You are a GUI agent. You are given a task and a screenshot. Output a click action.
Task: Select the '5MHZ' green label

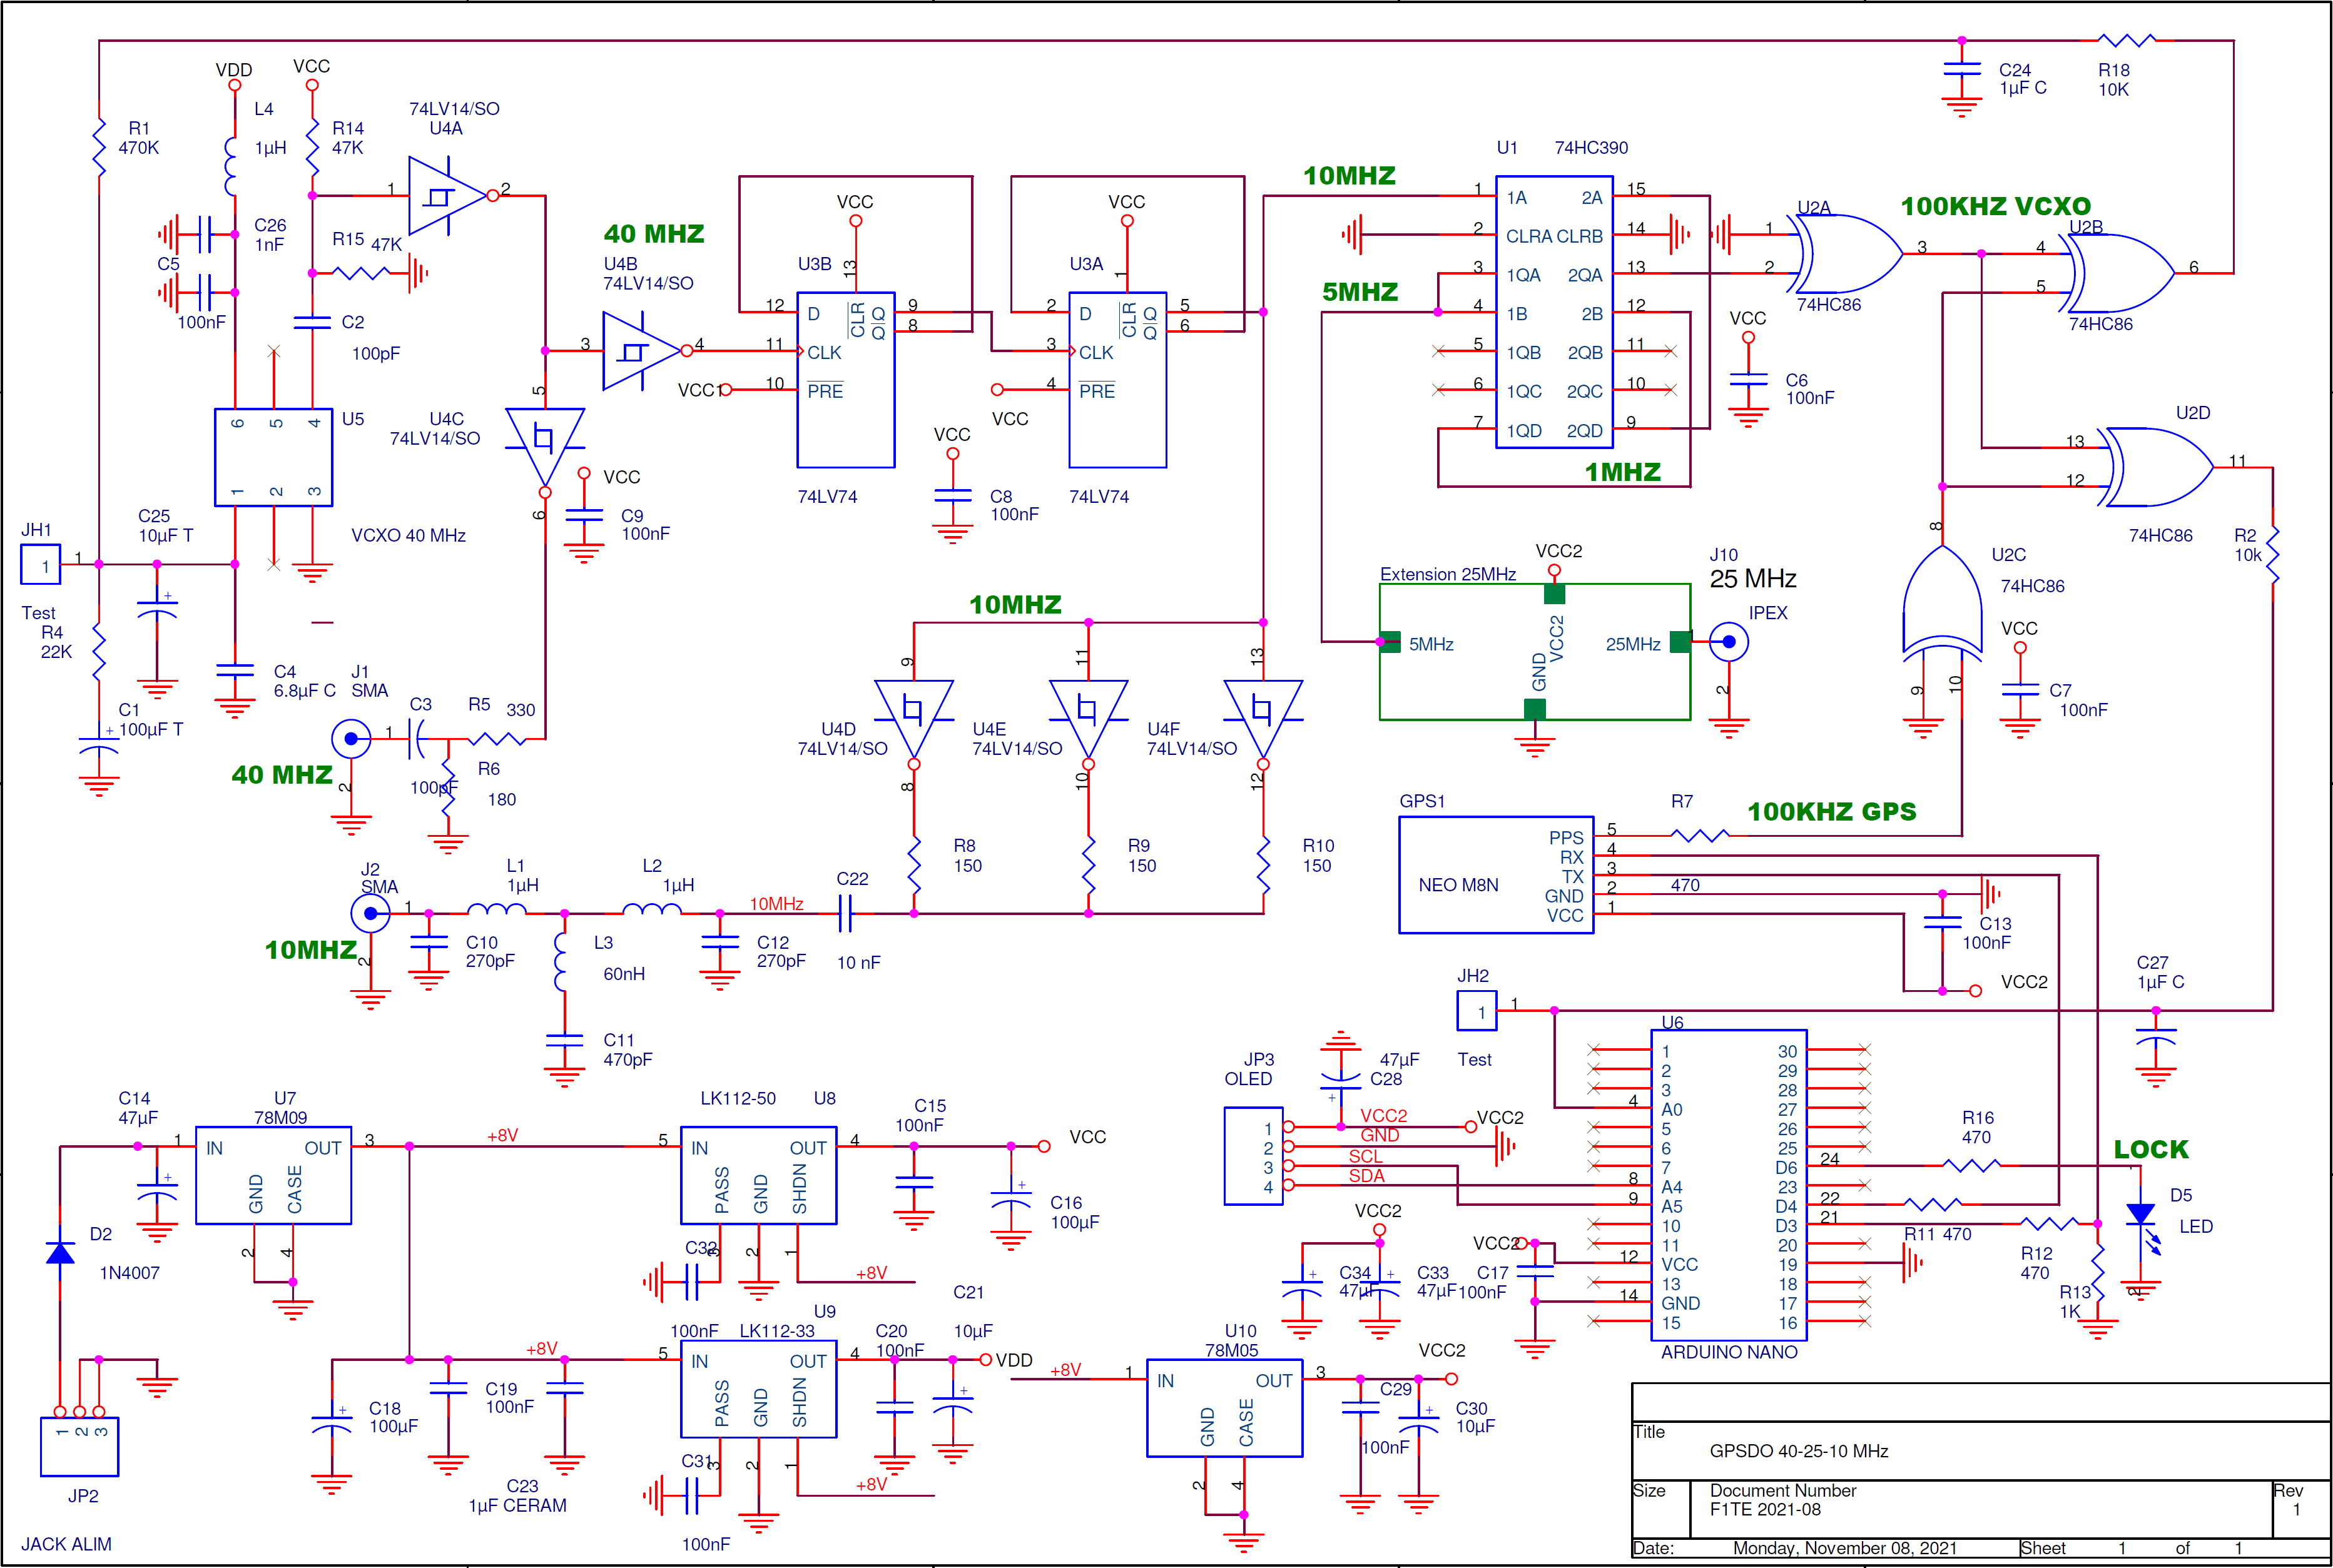pos(1360,293)
